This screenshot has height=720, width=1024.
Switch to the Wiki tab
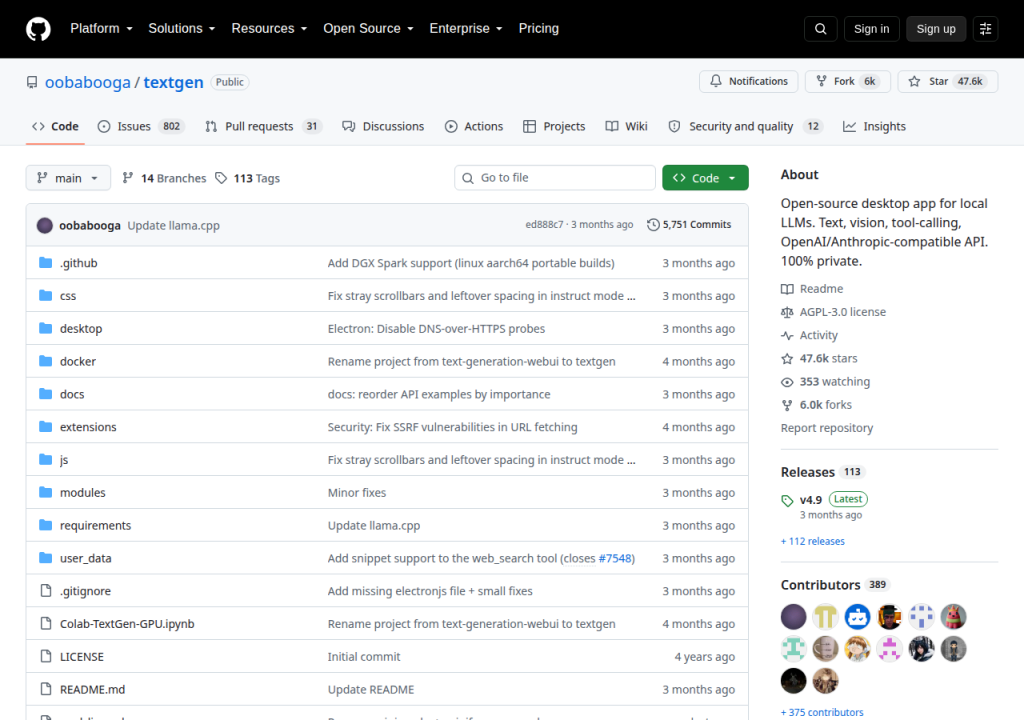[626, 126]
